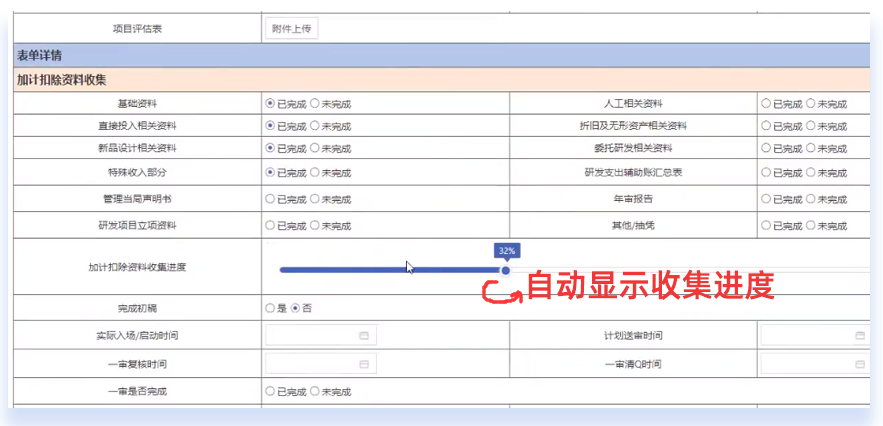Click 附件上传 button for 项目评估表
The width and height of the screenshot is (883, 426).
pyautogui.click(x=292, y=28)
